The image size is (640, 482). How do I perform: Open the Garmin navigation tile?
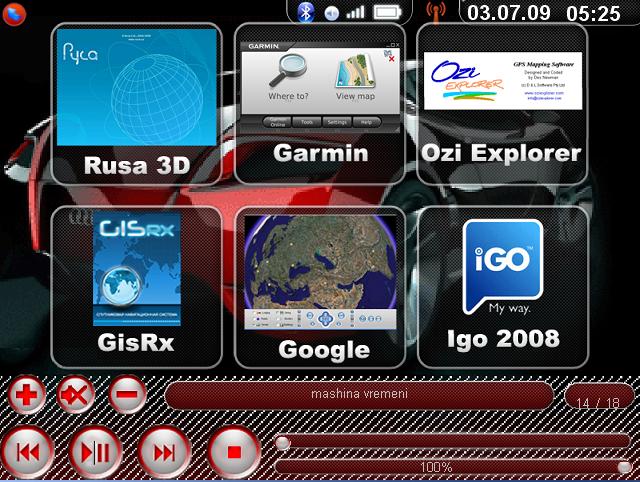click(321, 103)
